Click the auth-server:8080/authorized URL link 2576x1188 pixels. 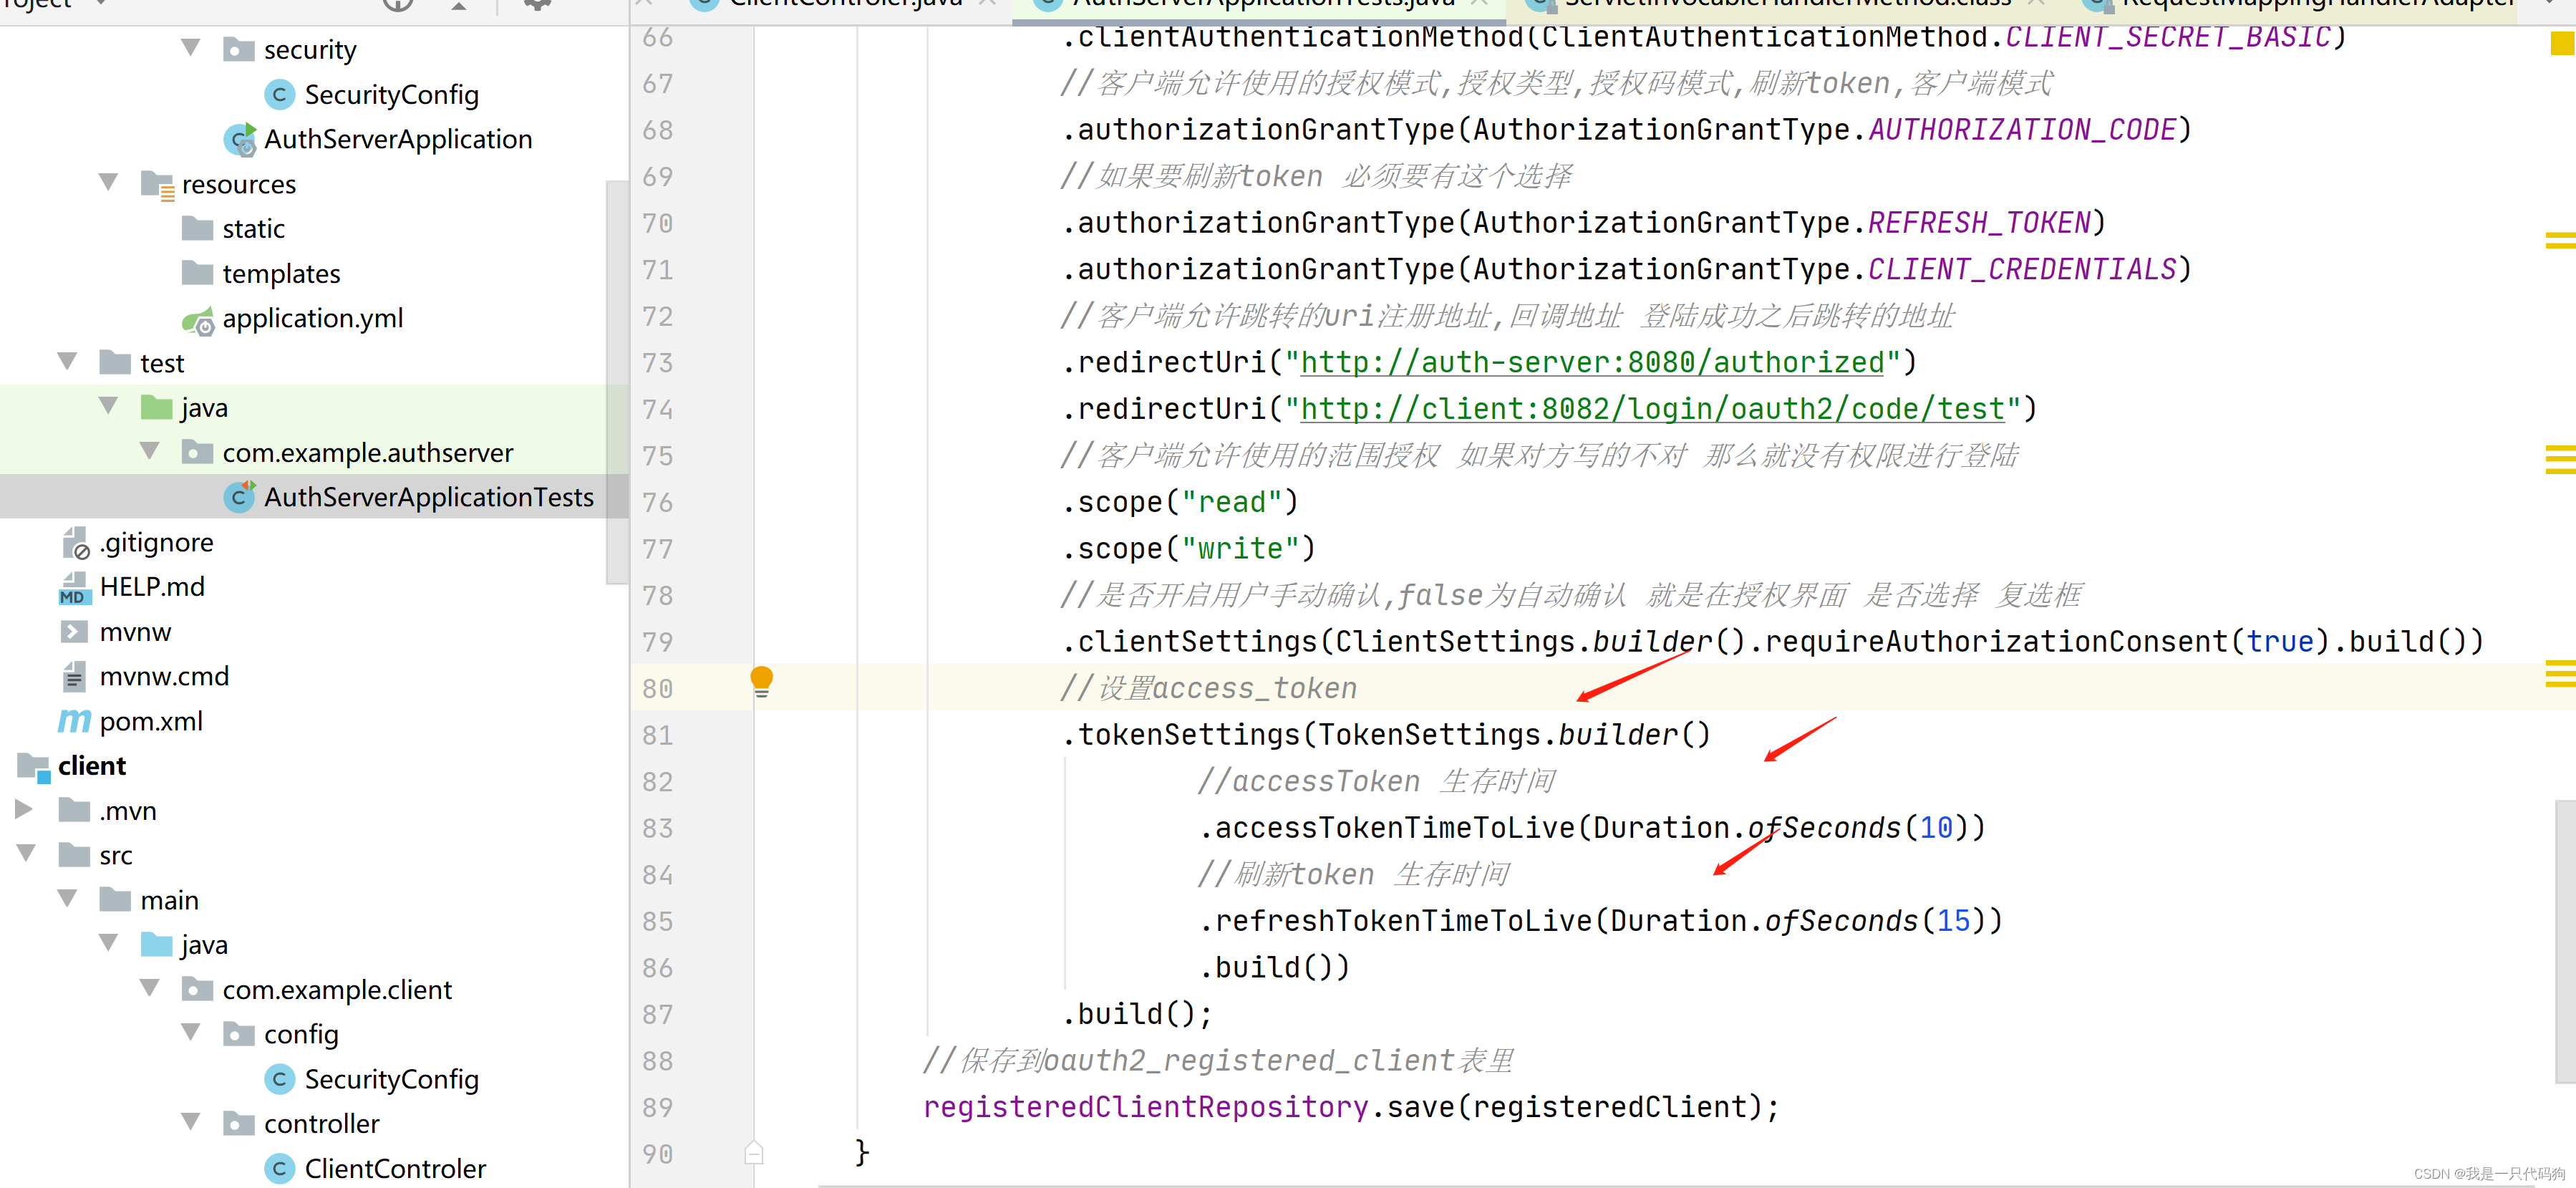pyautogui.click(x=1592, y=362)
